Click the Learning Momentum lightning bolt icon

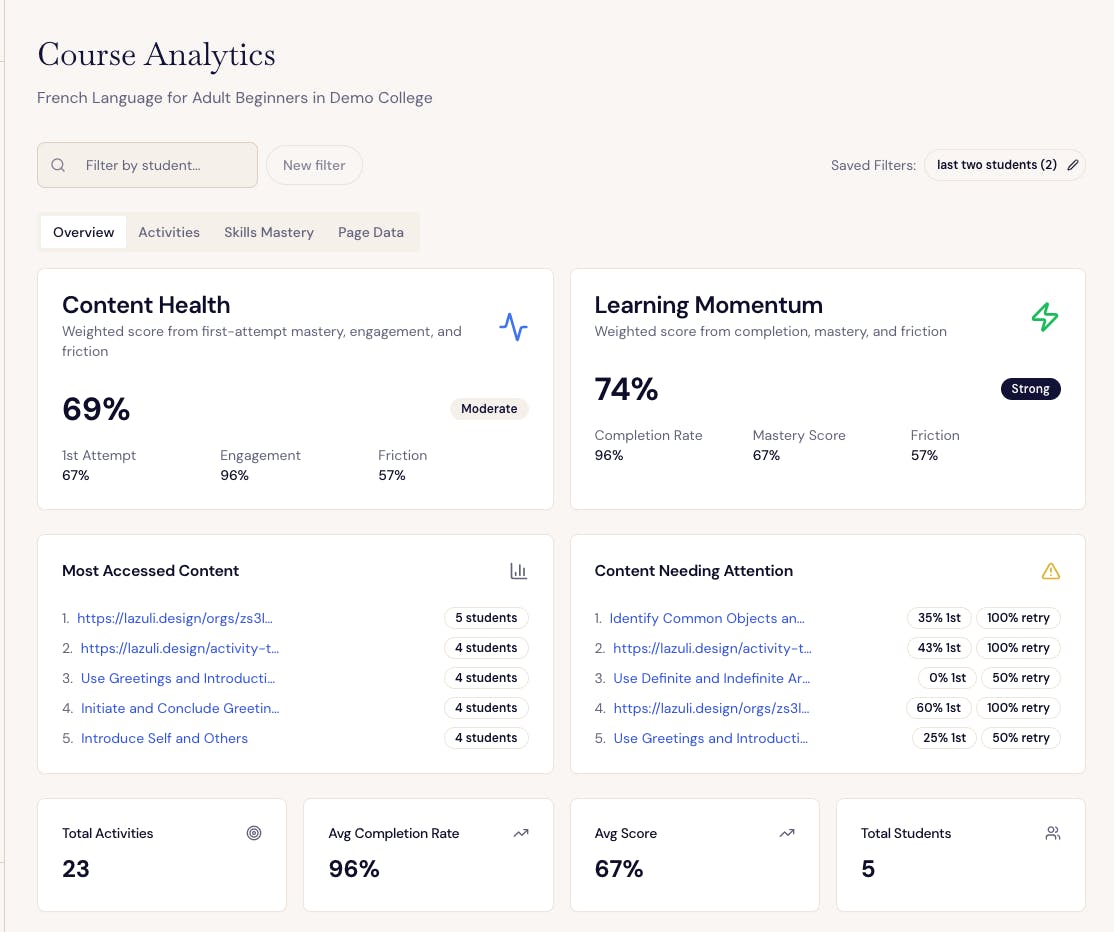1045,317
